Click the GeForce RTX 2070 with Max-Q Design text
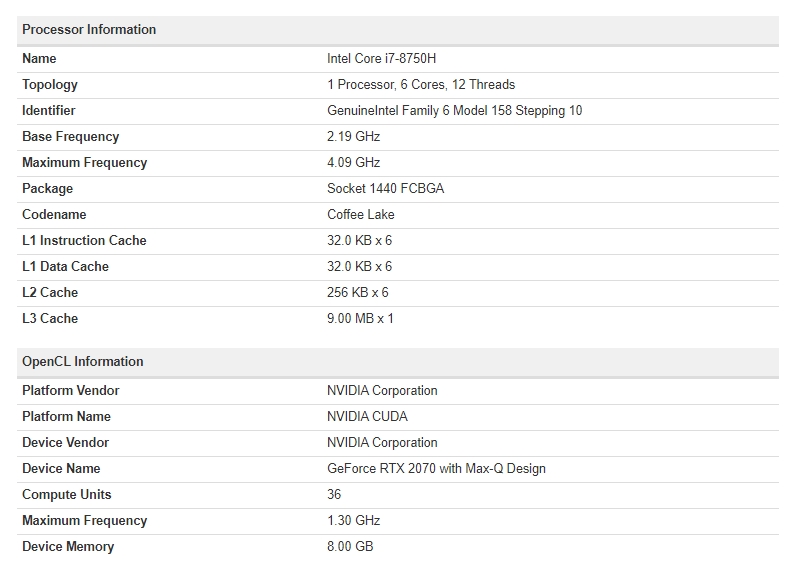The image size is (806, 571). (436, 469)
